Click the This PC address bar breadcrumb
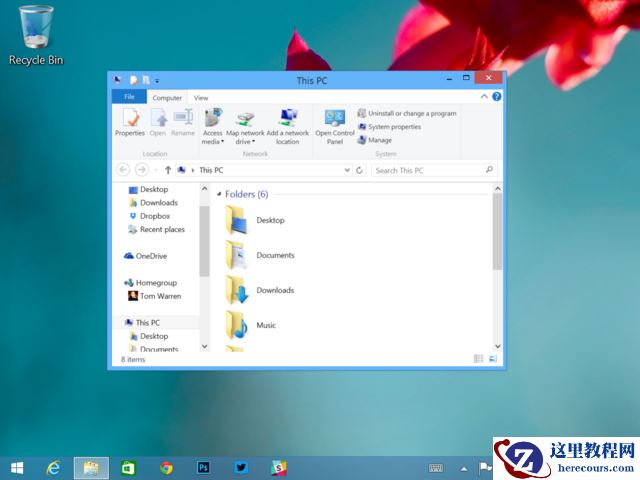Viewport: 640px width, 480px height. tap(211, 170)
